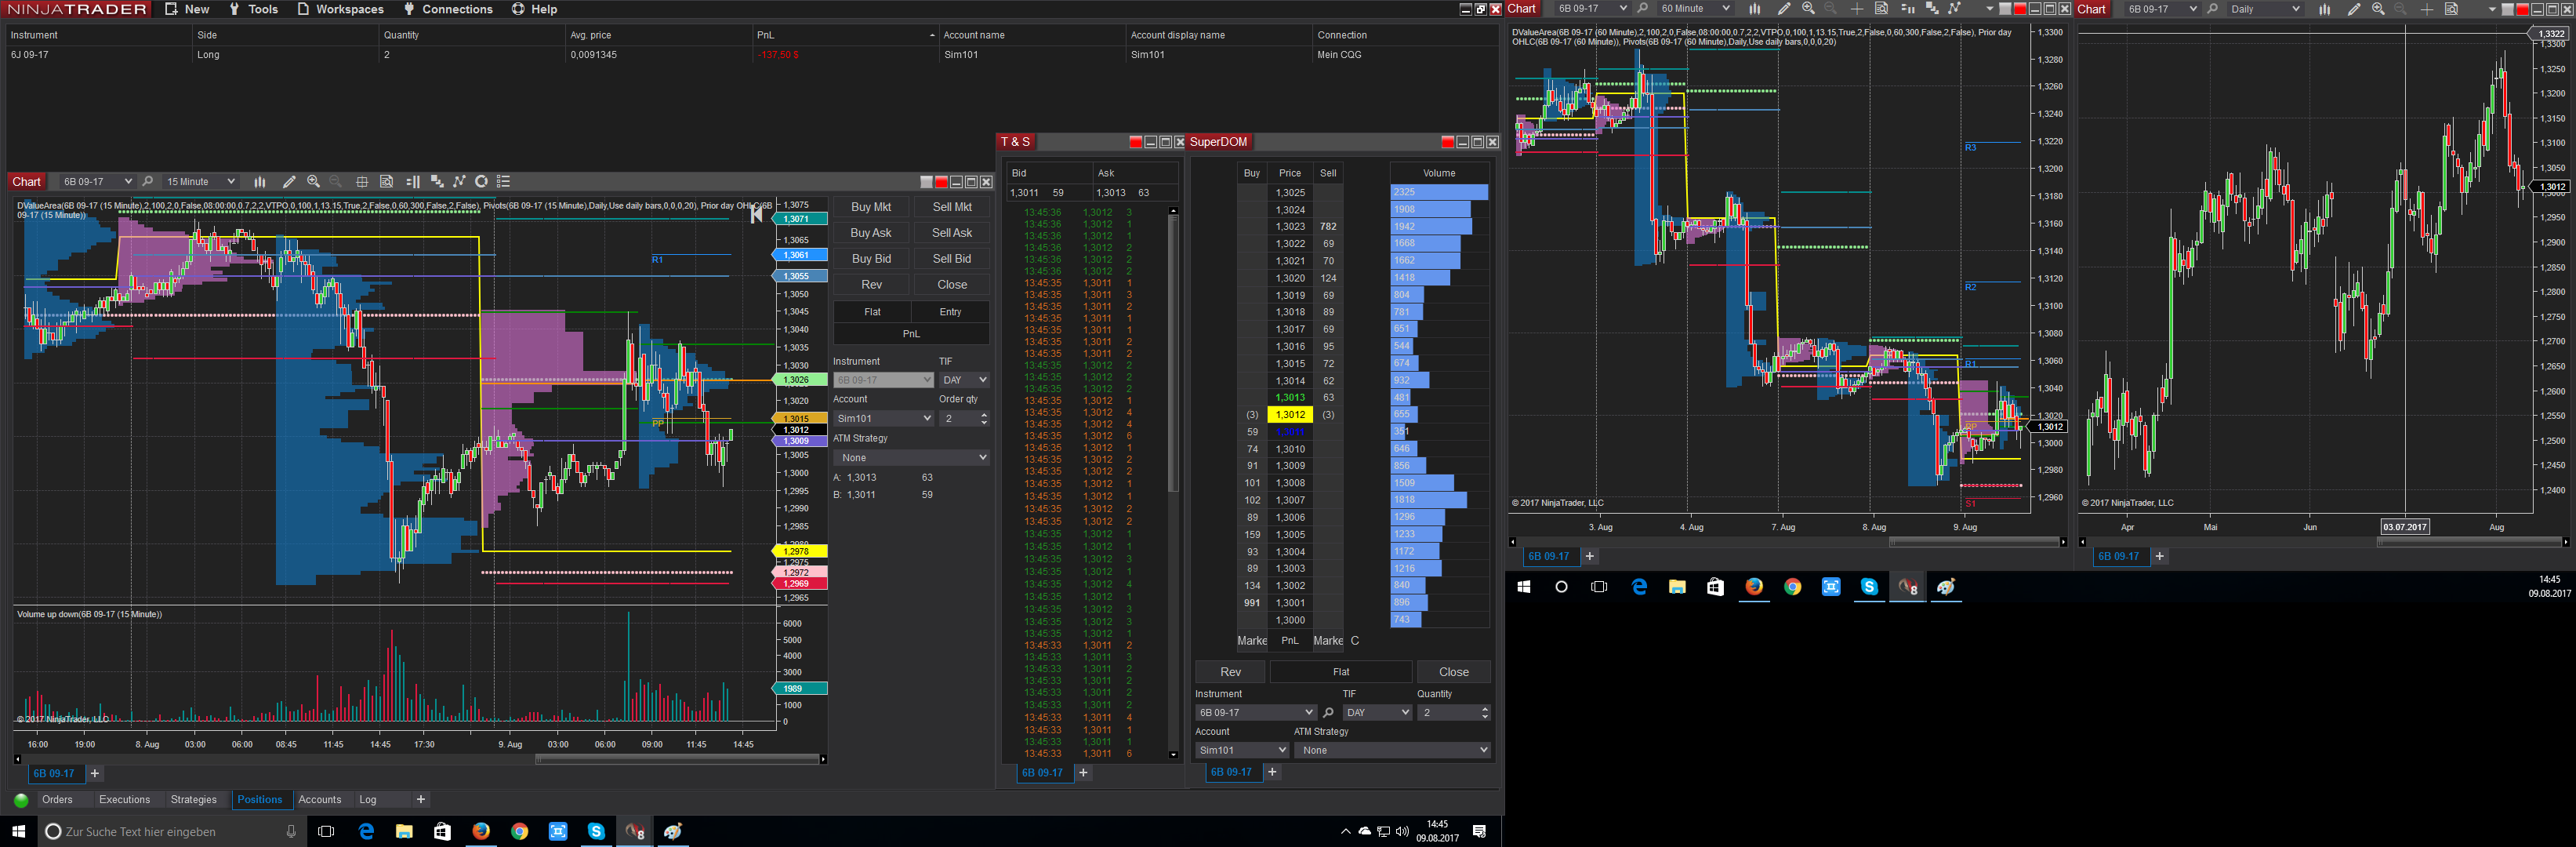Open chart style in 15 Minute chart toolbar

coord(260,182)
